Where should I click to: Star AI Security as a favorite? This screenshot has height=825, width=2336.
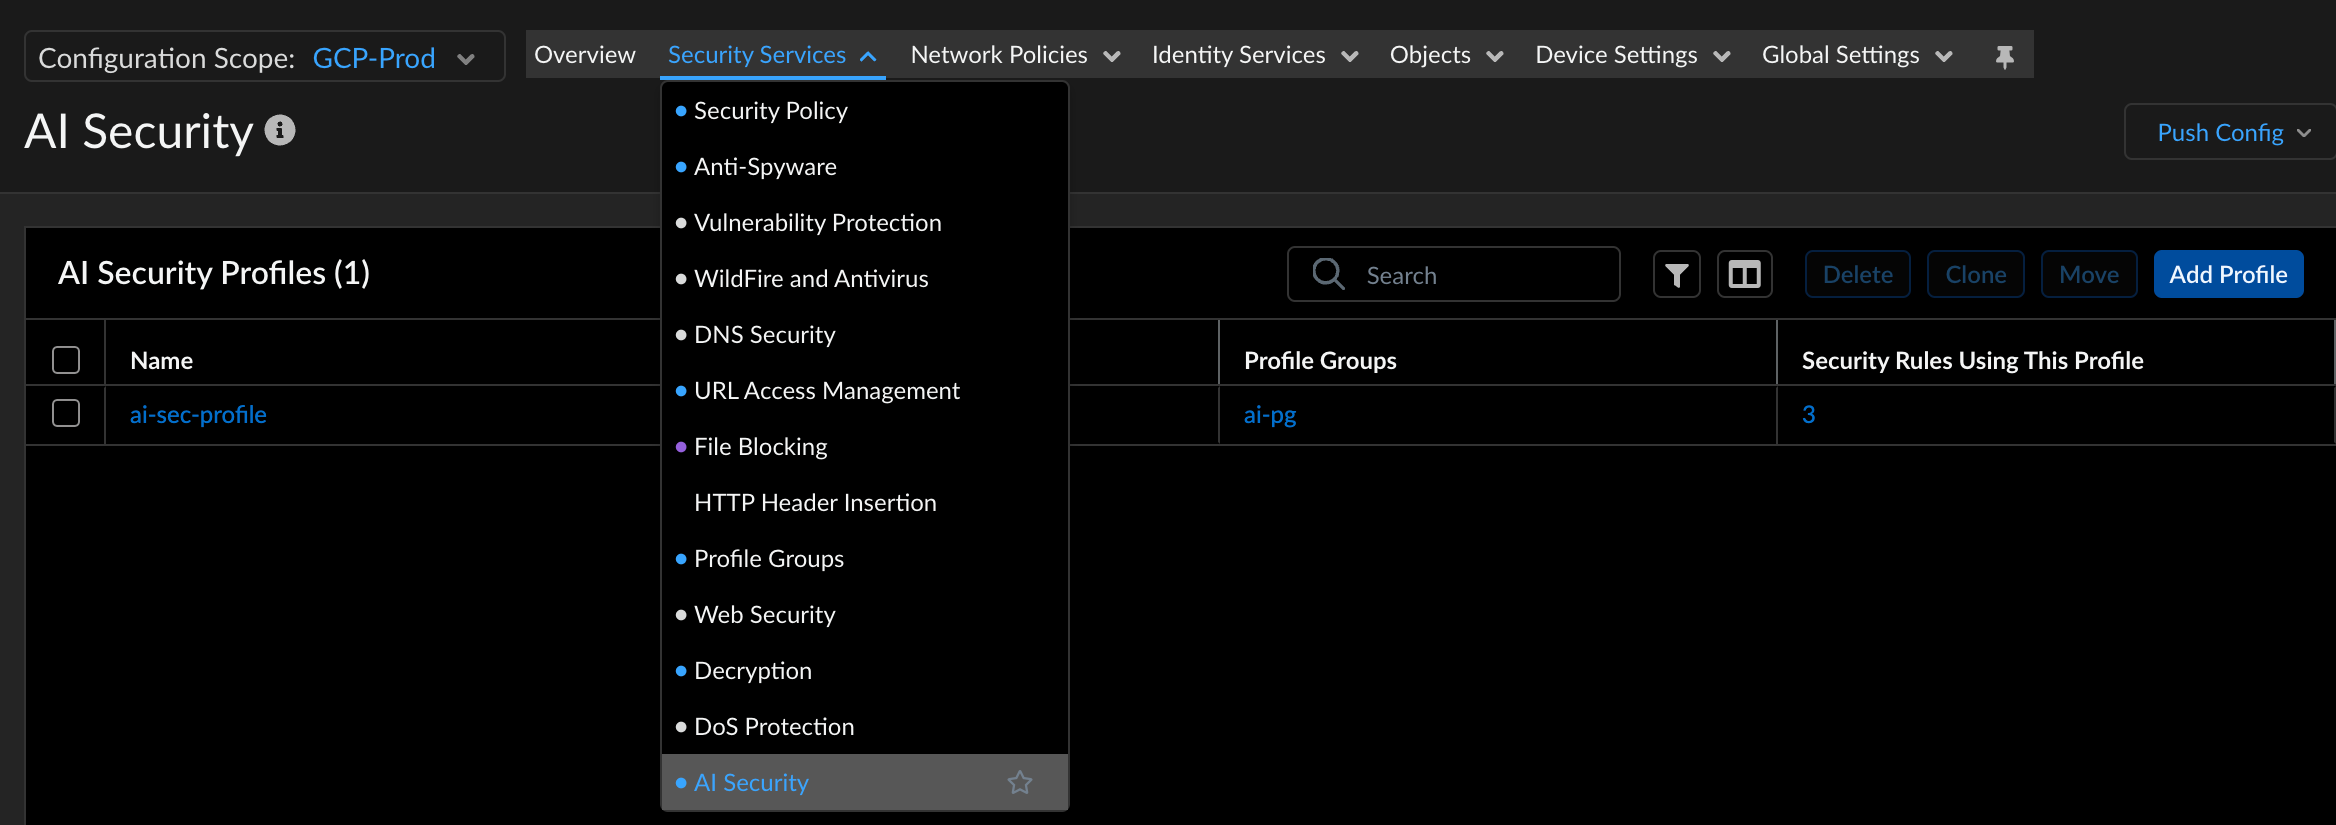click(1019, 782)
